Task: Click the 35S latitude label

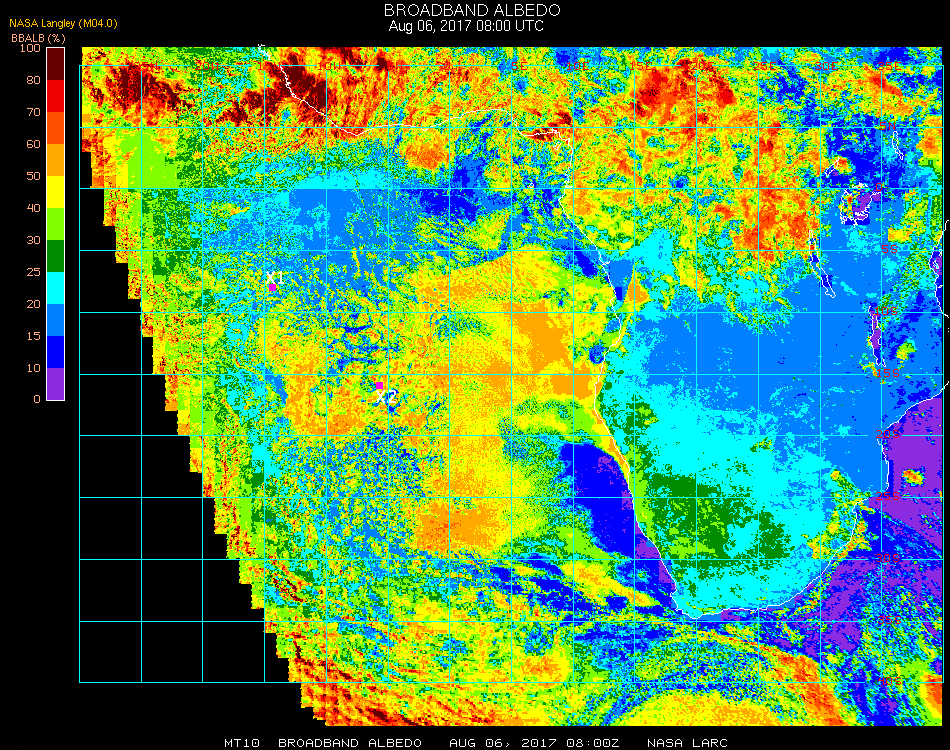Action: (x=889, y=620)
